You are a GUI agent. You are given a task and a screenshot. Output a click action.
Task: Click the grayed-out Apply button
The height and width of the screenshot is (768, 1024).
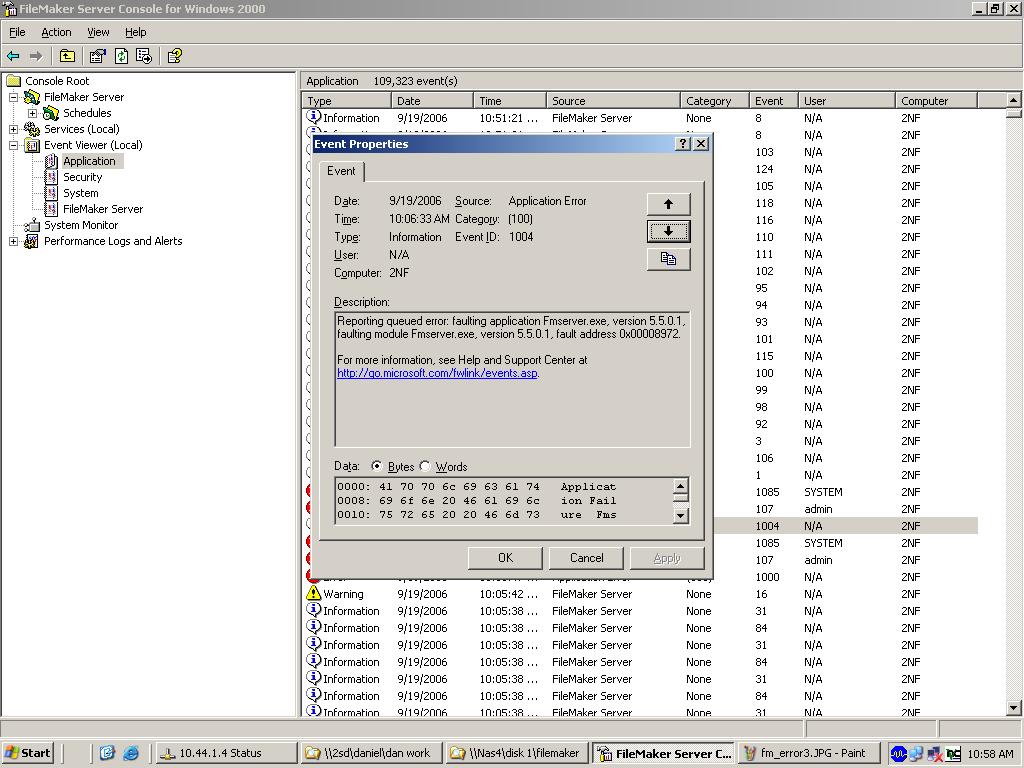click(667, 558)
